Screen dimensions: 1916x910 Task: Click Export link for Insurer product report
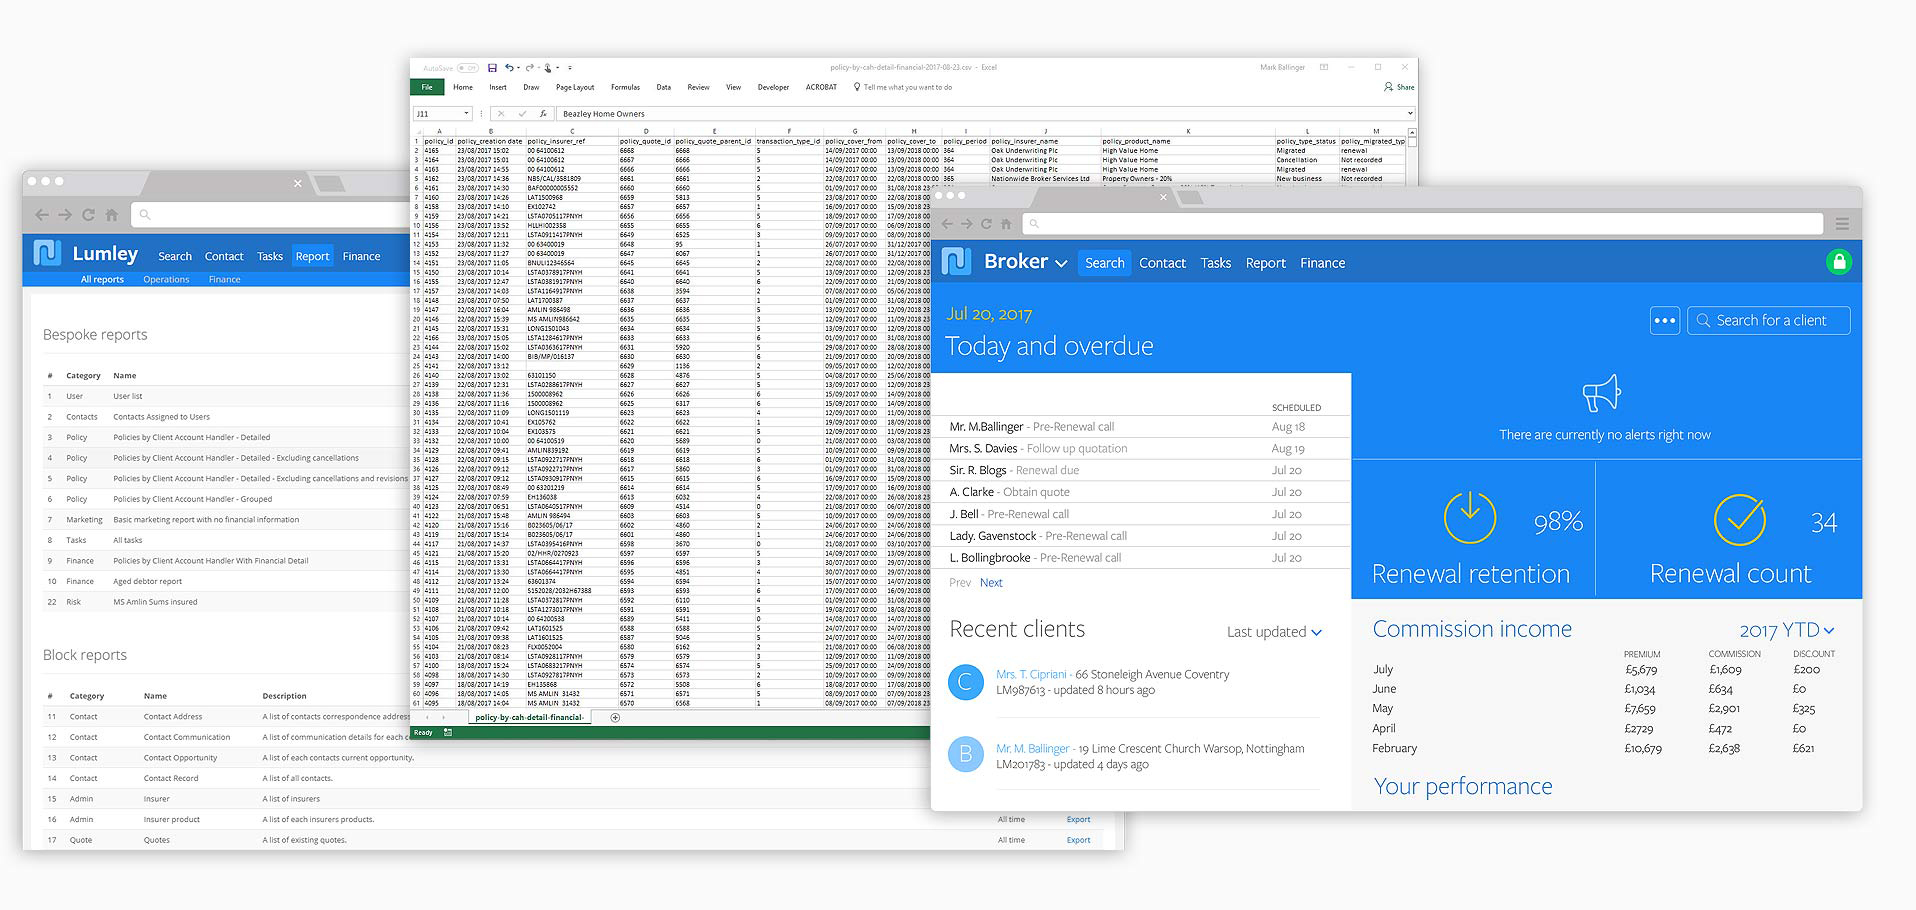1078,819
